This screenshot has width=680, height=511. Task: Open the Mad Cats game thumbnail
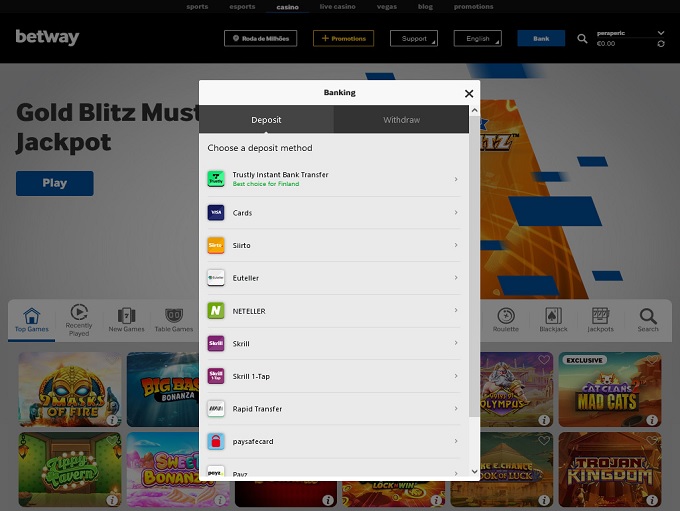tap(609, 388)
